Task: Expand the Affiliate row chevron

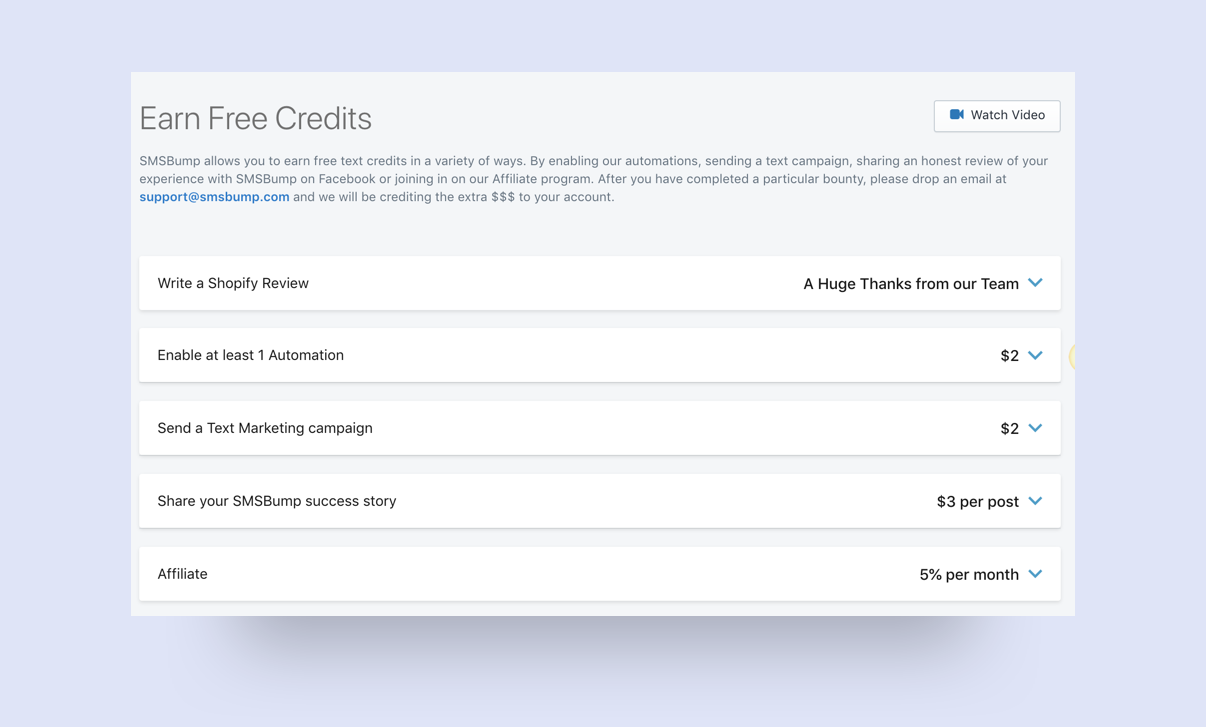Action: click(1035, 574)
